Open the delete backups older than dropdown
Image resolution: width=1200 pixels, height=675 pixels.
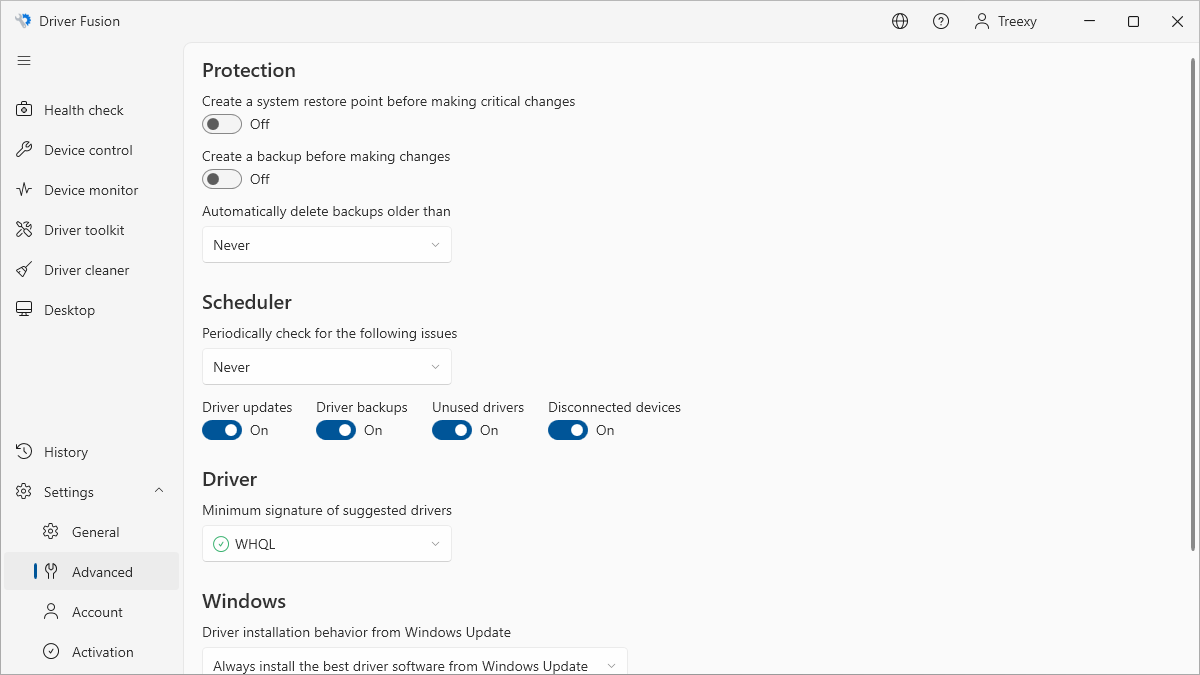[327, 245]
